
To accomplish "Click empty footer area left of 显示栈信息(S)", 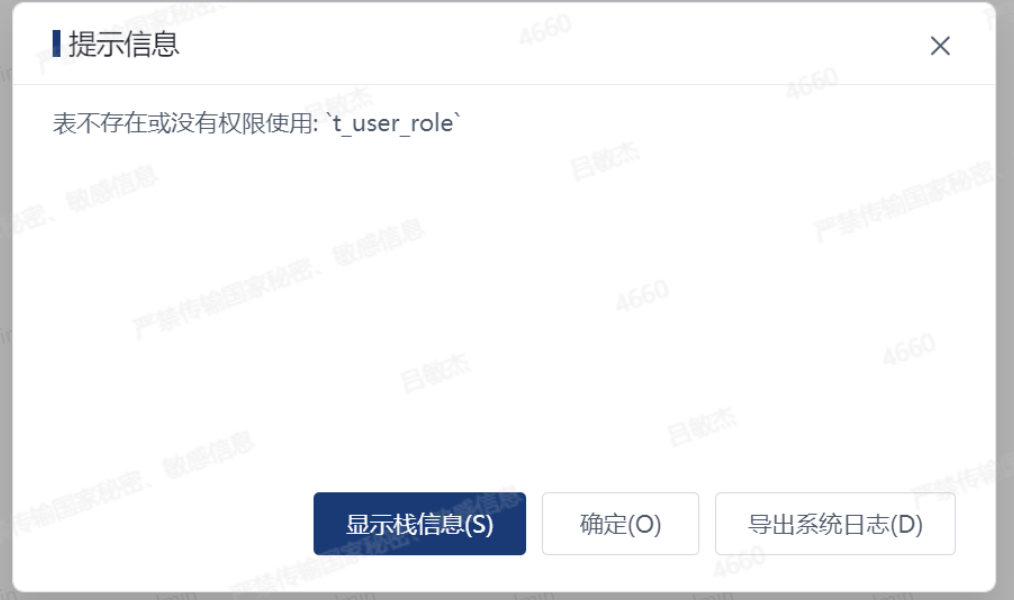I will [162, 524].
